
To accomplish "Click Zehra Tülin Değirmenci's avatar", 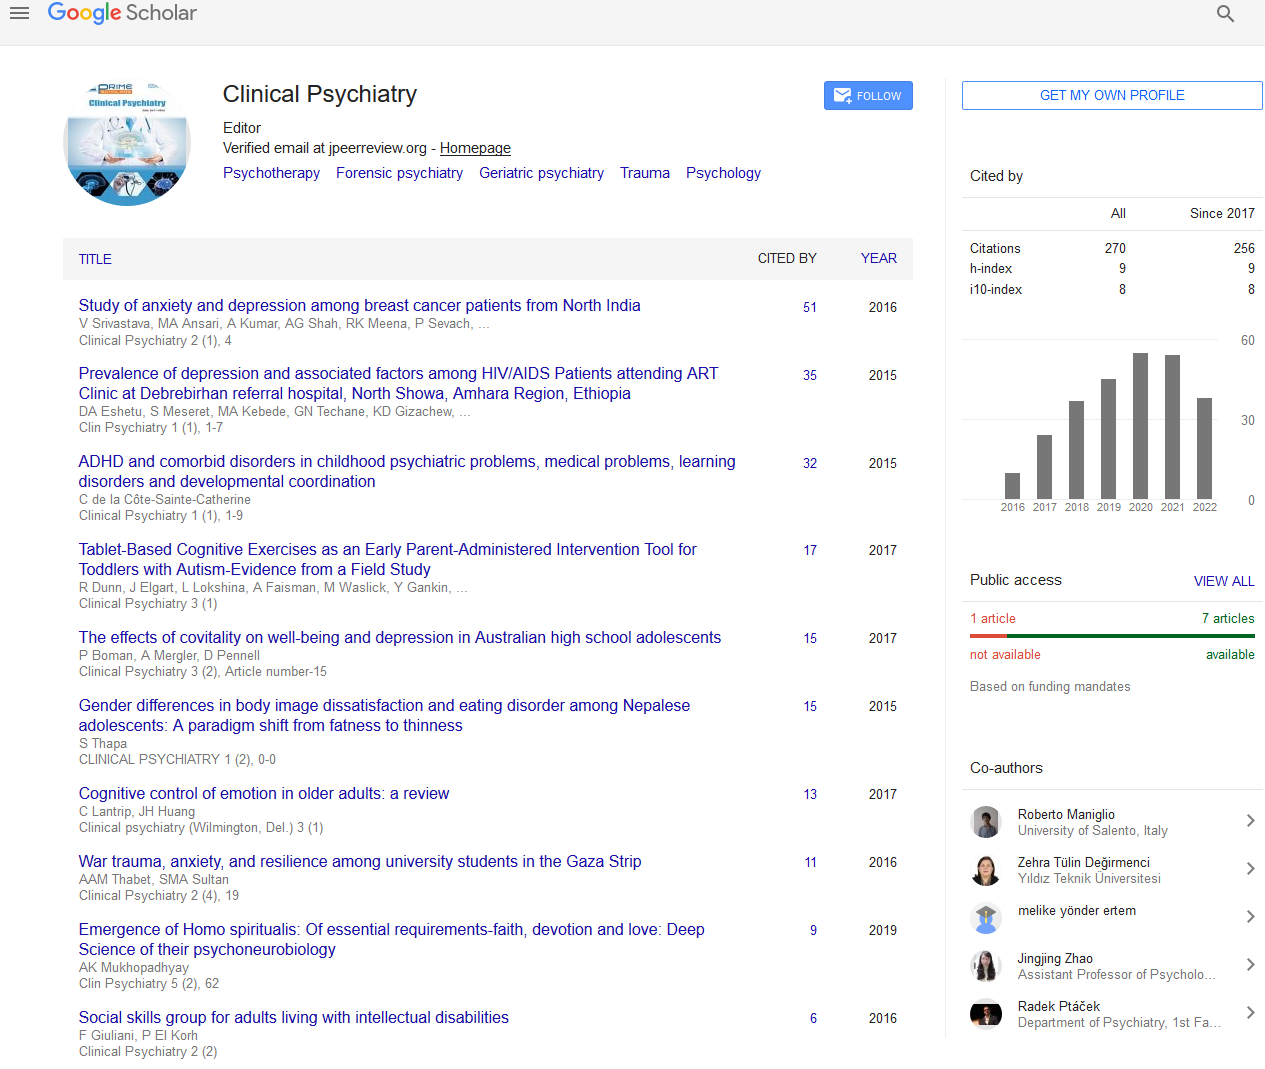I will pos(986,870).
